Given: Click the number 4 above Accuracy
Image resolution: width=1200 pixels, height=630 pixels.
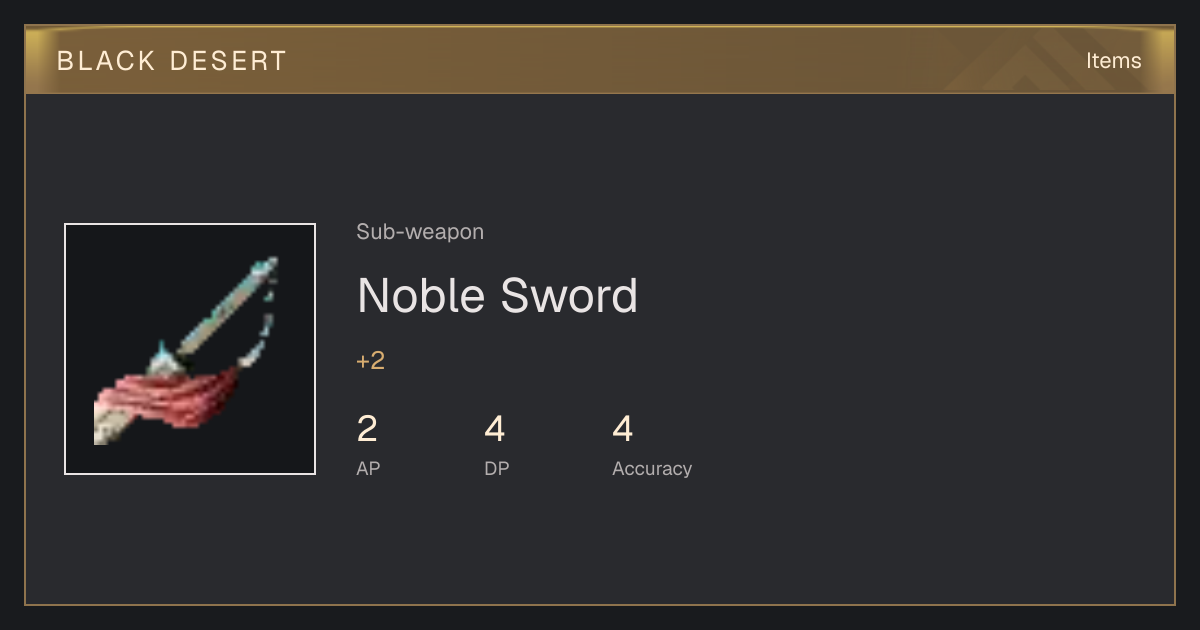Looking at the screenshot, I should pyautogui.click(x=623, y=429).
